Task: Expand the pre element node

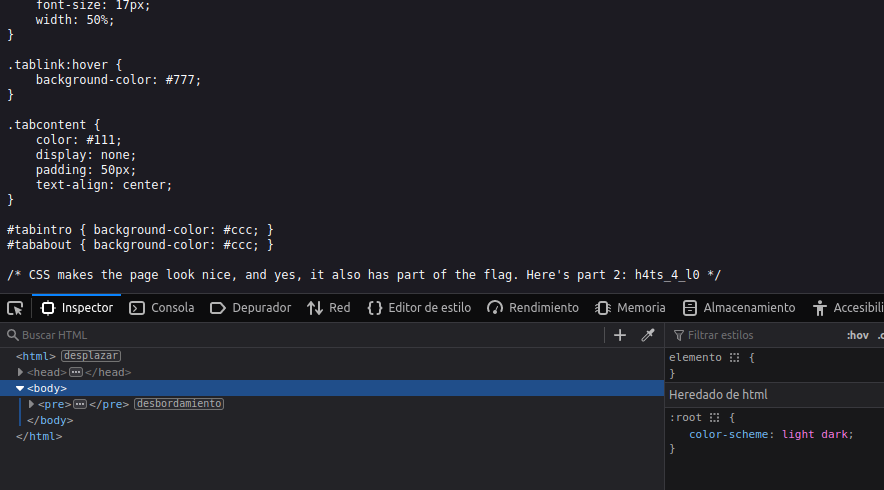Action: pyautogui.click(x=32, y=404)
